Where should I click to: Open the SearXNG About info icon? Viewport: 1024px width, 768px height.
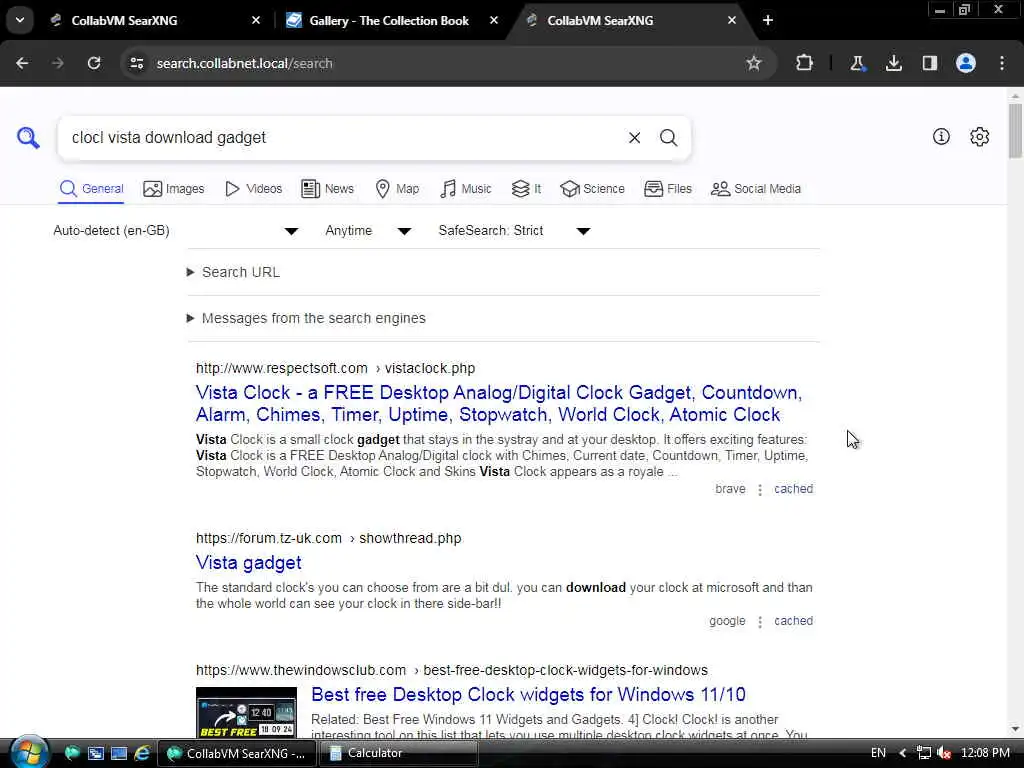(941, 136)
